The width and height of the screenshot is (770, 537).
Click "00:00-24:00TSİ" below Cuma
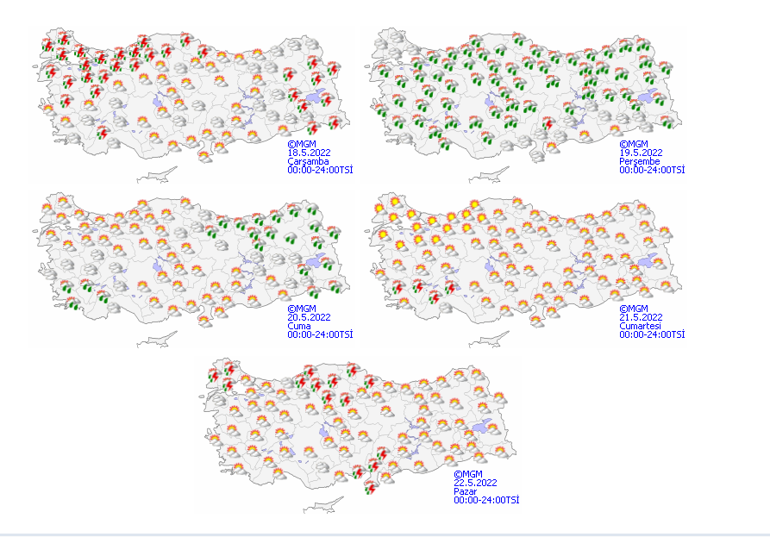320,335
